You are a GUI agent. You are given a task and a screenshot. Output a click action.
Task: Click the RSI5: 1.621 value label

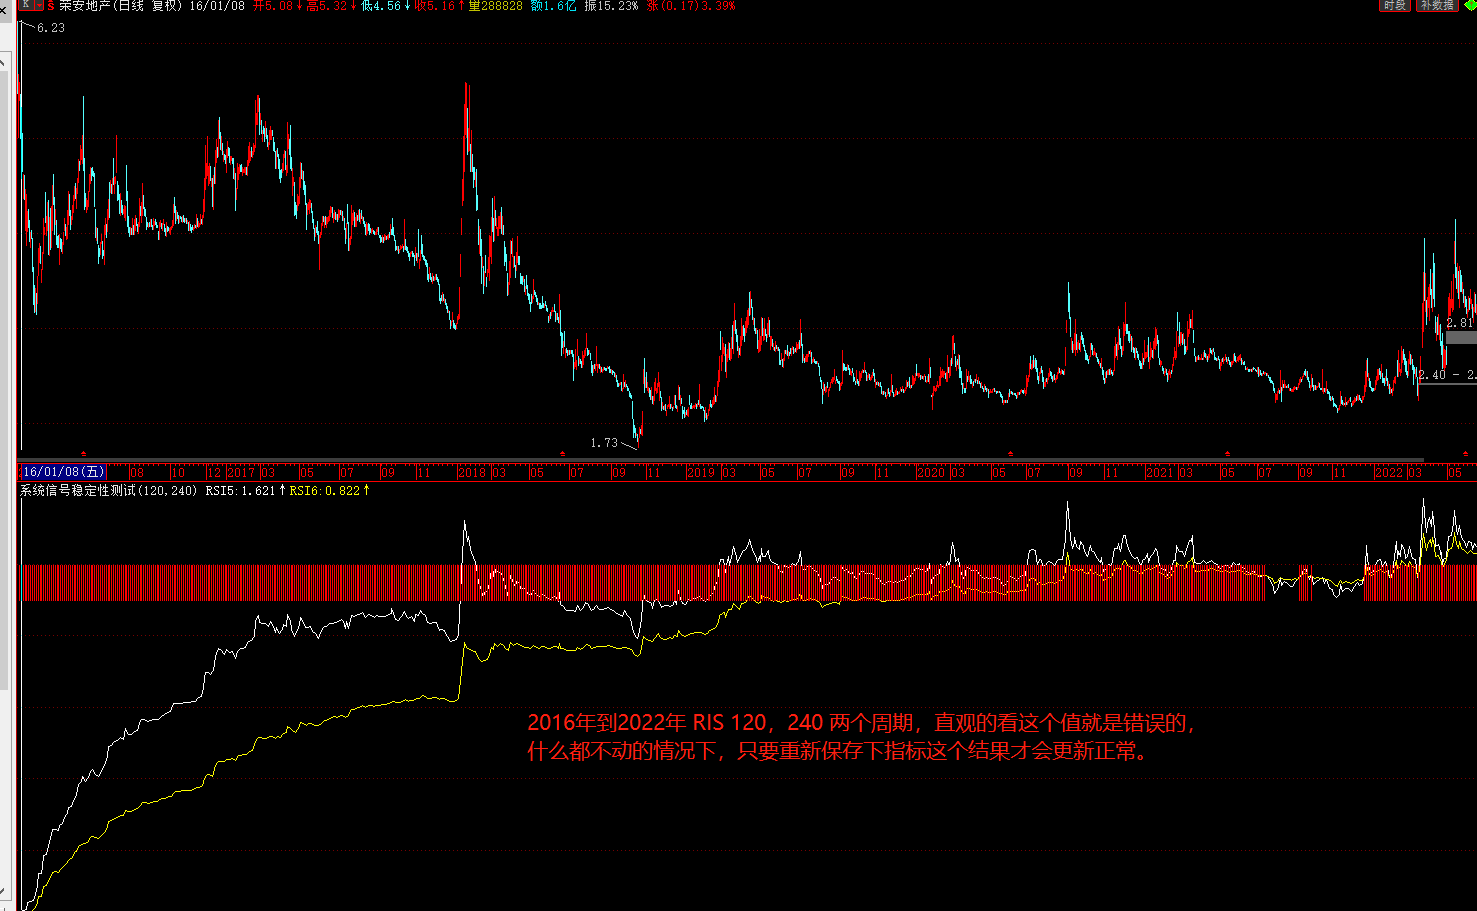(240, 491)
